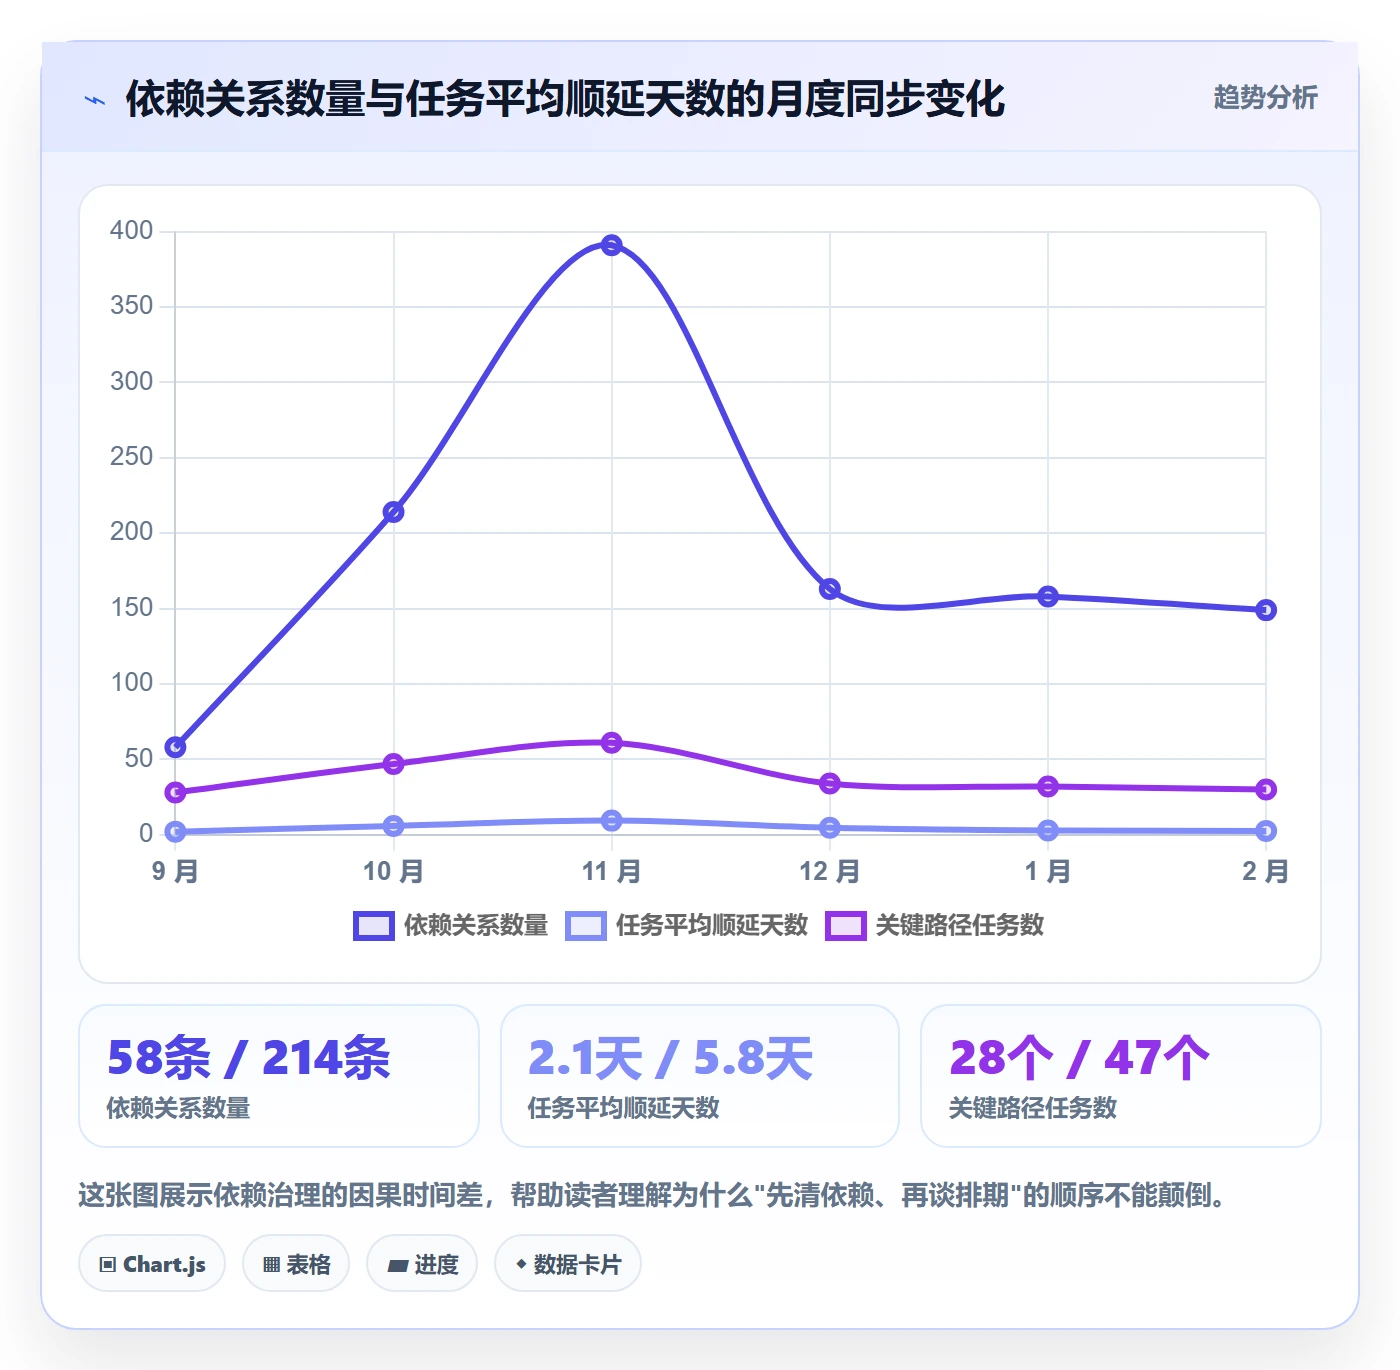The image size is (1400, 1370).
Task: Click the 关键路径任务数 caption under 28个 / 47个
Action: coord(1033,1108)
